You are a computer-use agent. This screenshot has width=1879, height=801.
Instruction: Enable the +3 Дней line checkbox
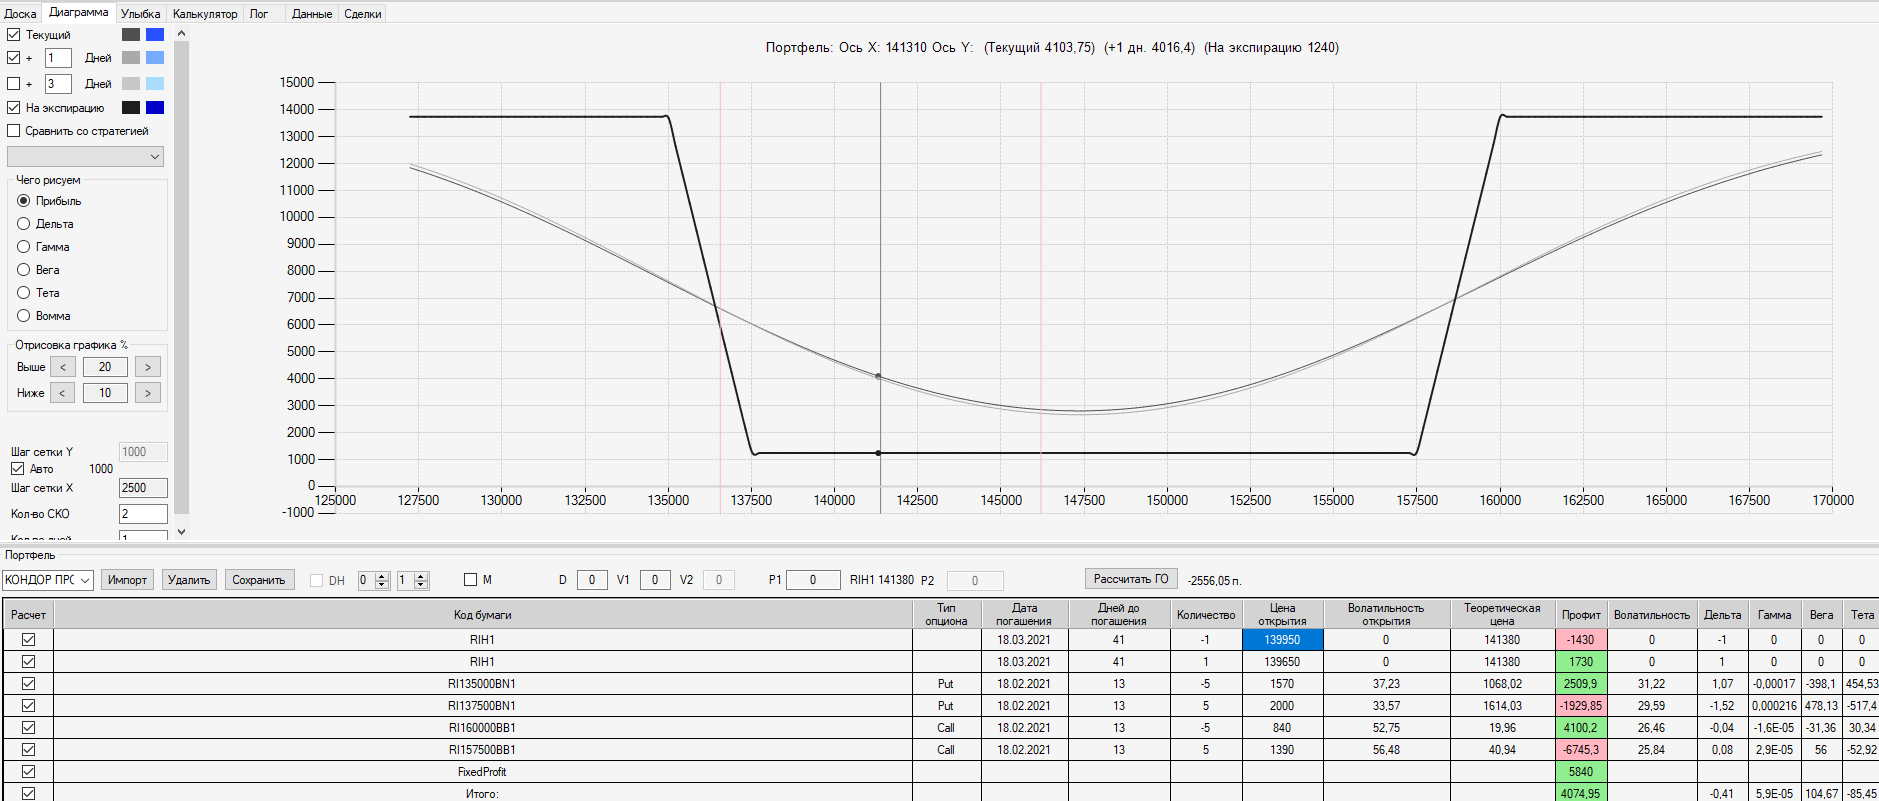click(x=14, y=84)
